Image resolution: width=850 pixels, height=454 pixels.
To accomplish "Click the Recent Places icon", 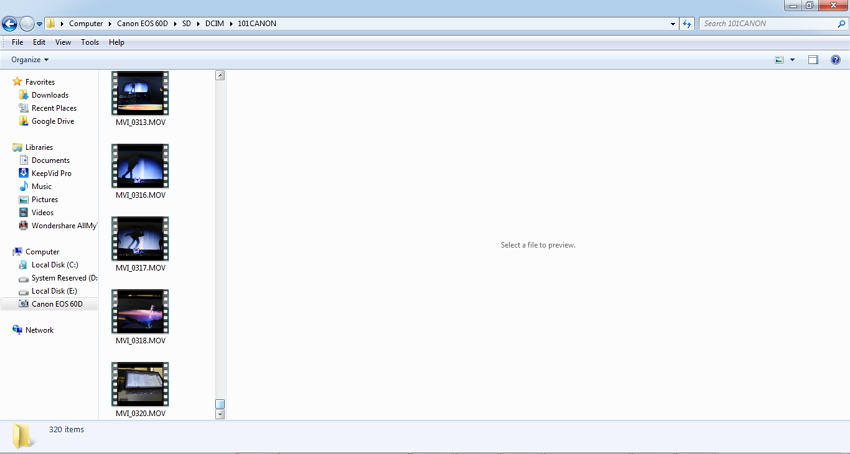I will 23,108.
